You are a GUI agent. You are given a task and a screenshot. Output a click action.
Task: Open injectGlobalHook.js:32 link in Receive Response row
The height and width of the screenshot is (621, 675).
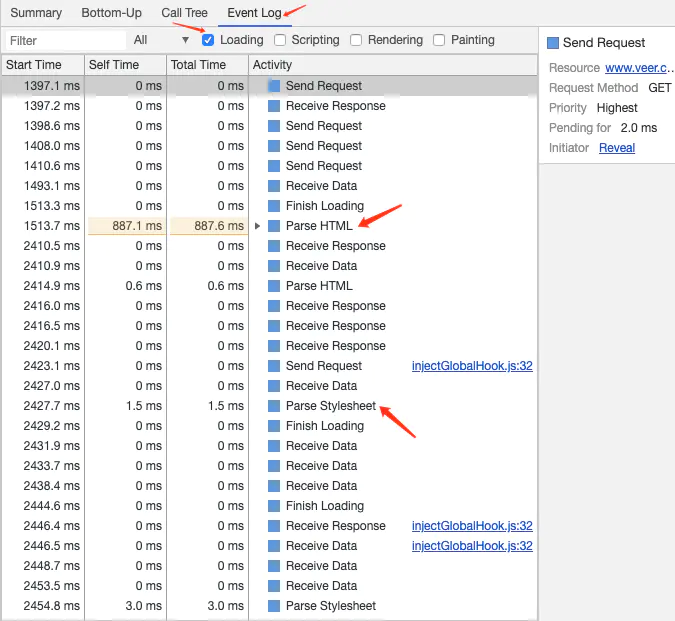point(472,526)
